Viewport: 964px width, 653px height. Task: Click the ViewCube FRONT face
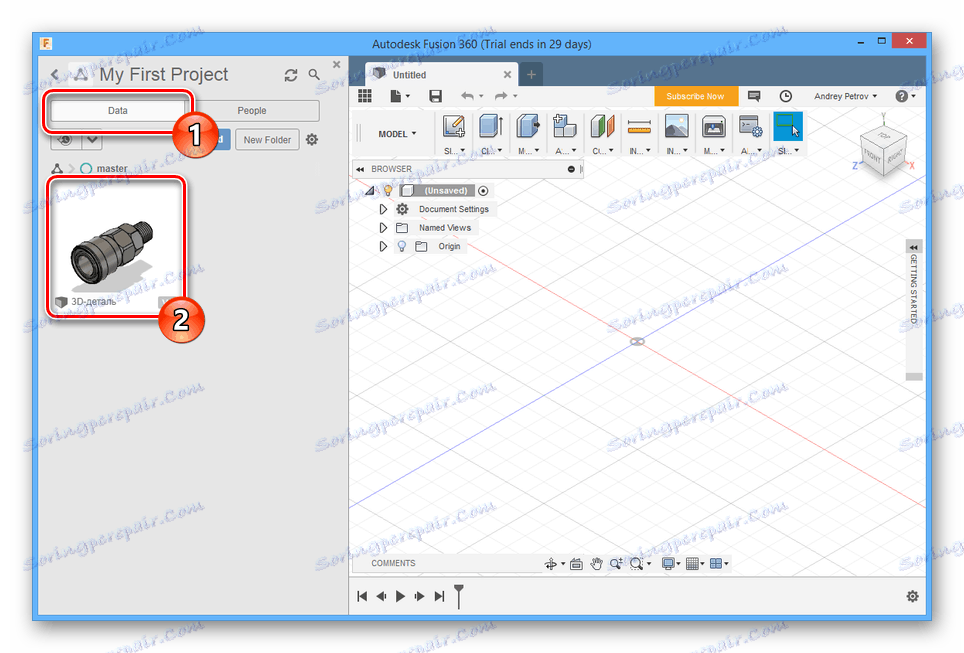pos(872,157)
